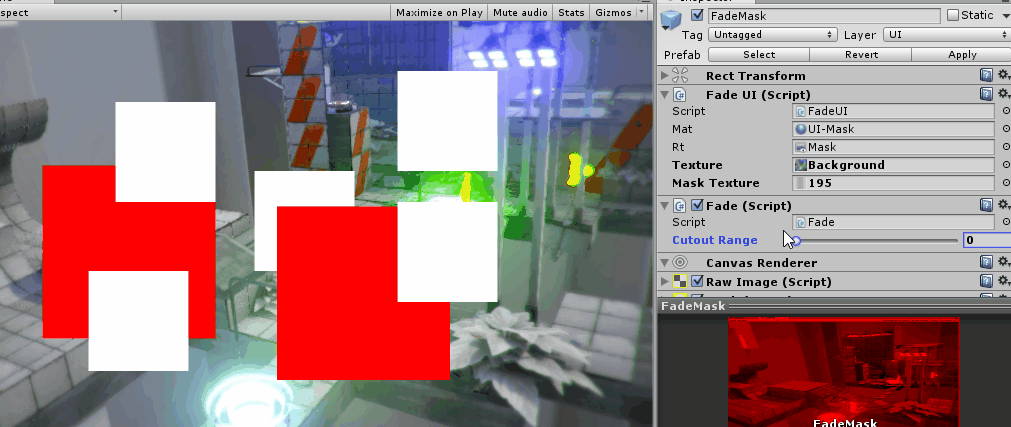Click the Mask Texture label
1011x427 pixels.
pos(716,183)
